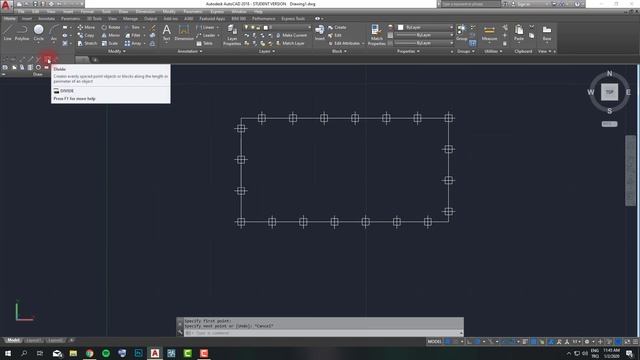Choose the Array command
640x360 pixels.
133,43
